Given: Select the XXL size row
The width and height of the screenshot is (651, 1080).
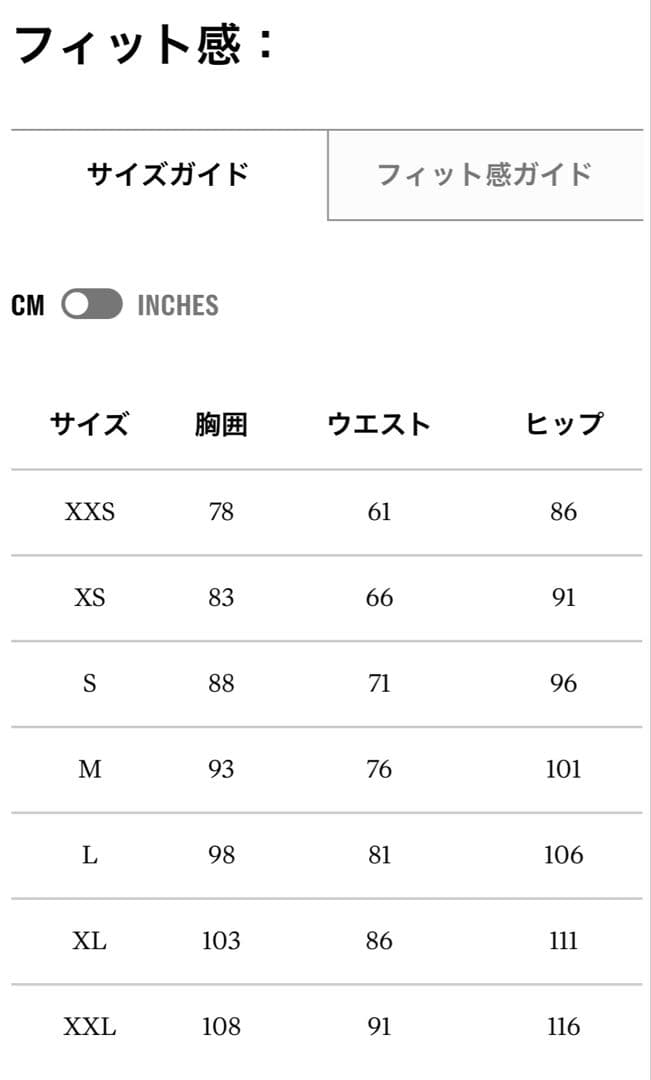Looking at the screenshot, I should coord(89,1026).
